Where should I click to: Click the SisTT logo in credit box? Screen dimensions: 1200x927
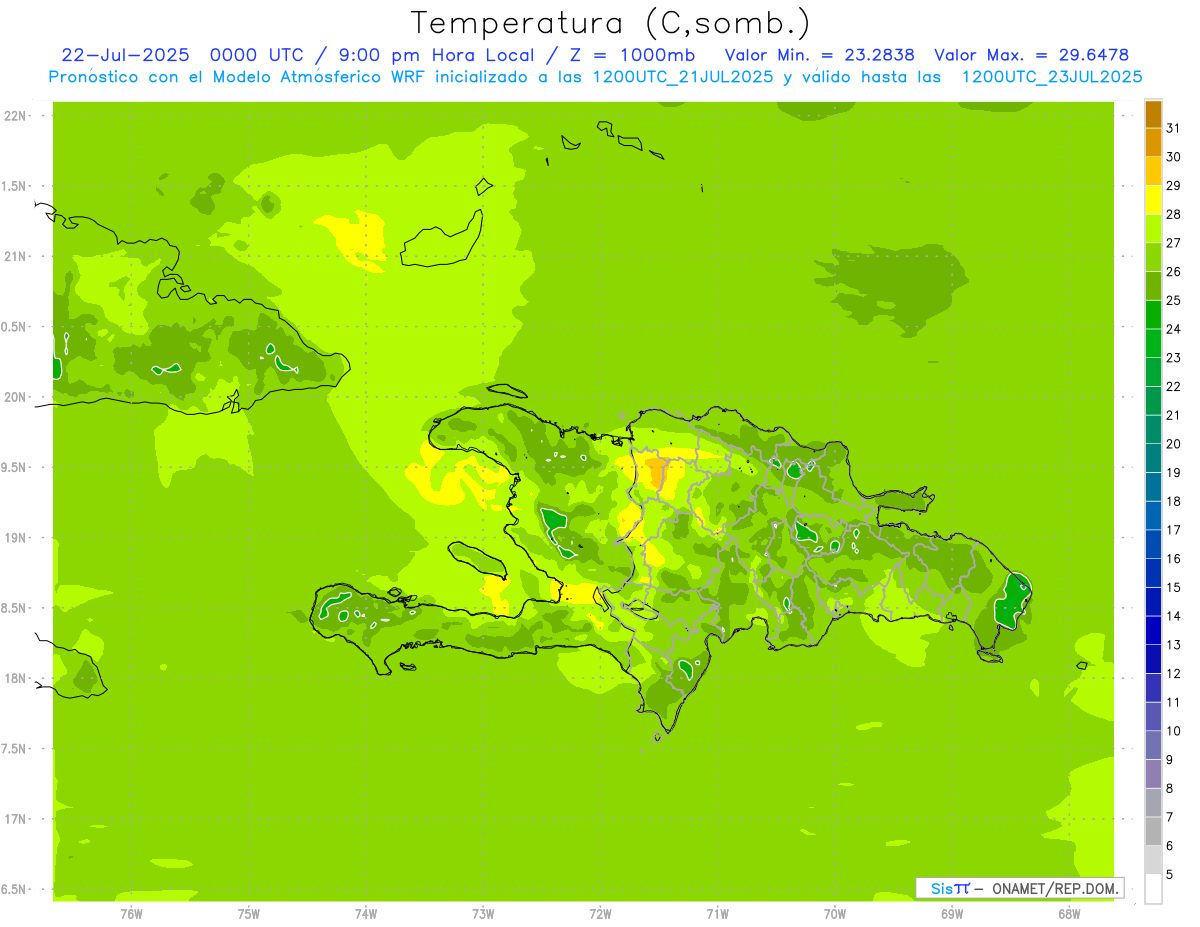point(950,888)
